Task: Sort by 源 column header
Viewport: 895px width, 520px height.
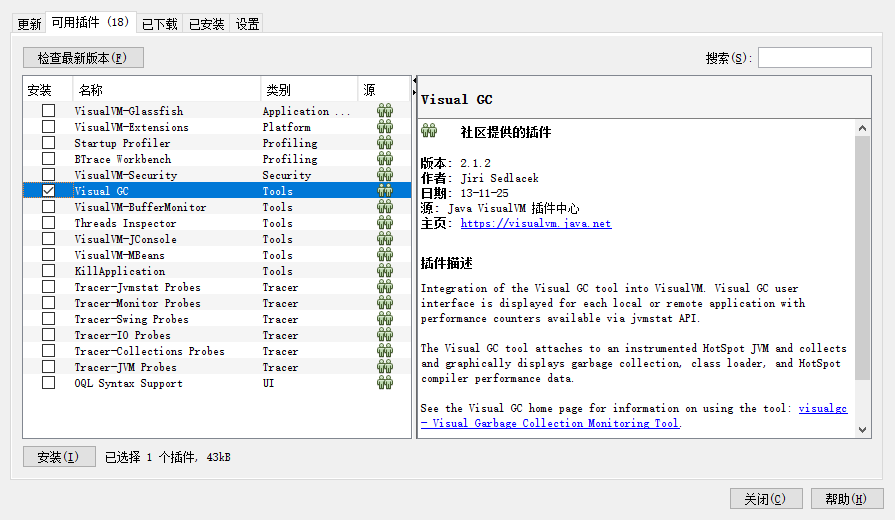Action: (384, 90)
